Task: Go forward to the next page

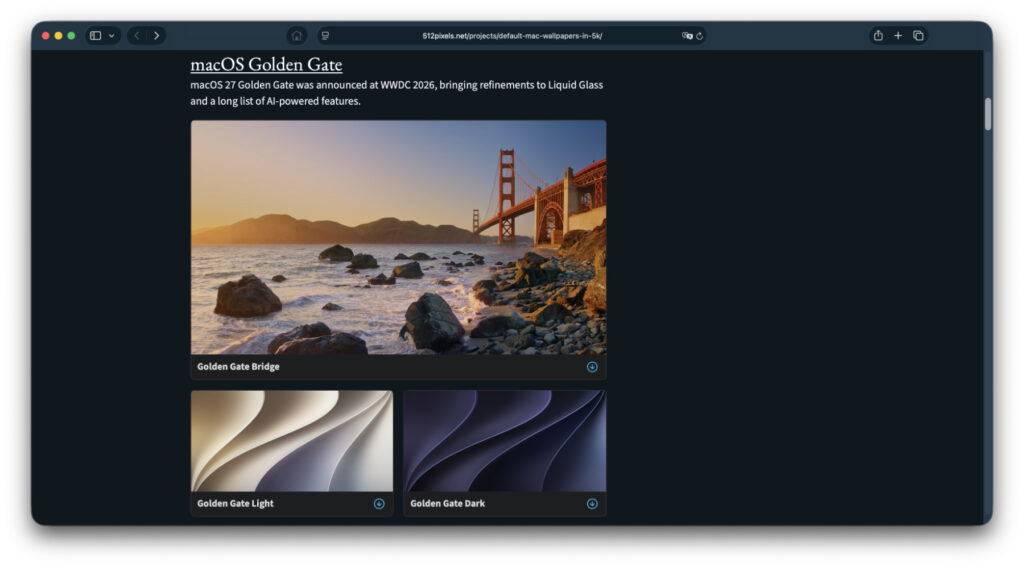Action: (x=157, y=36)
